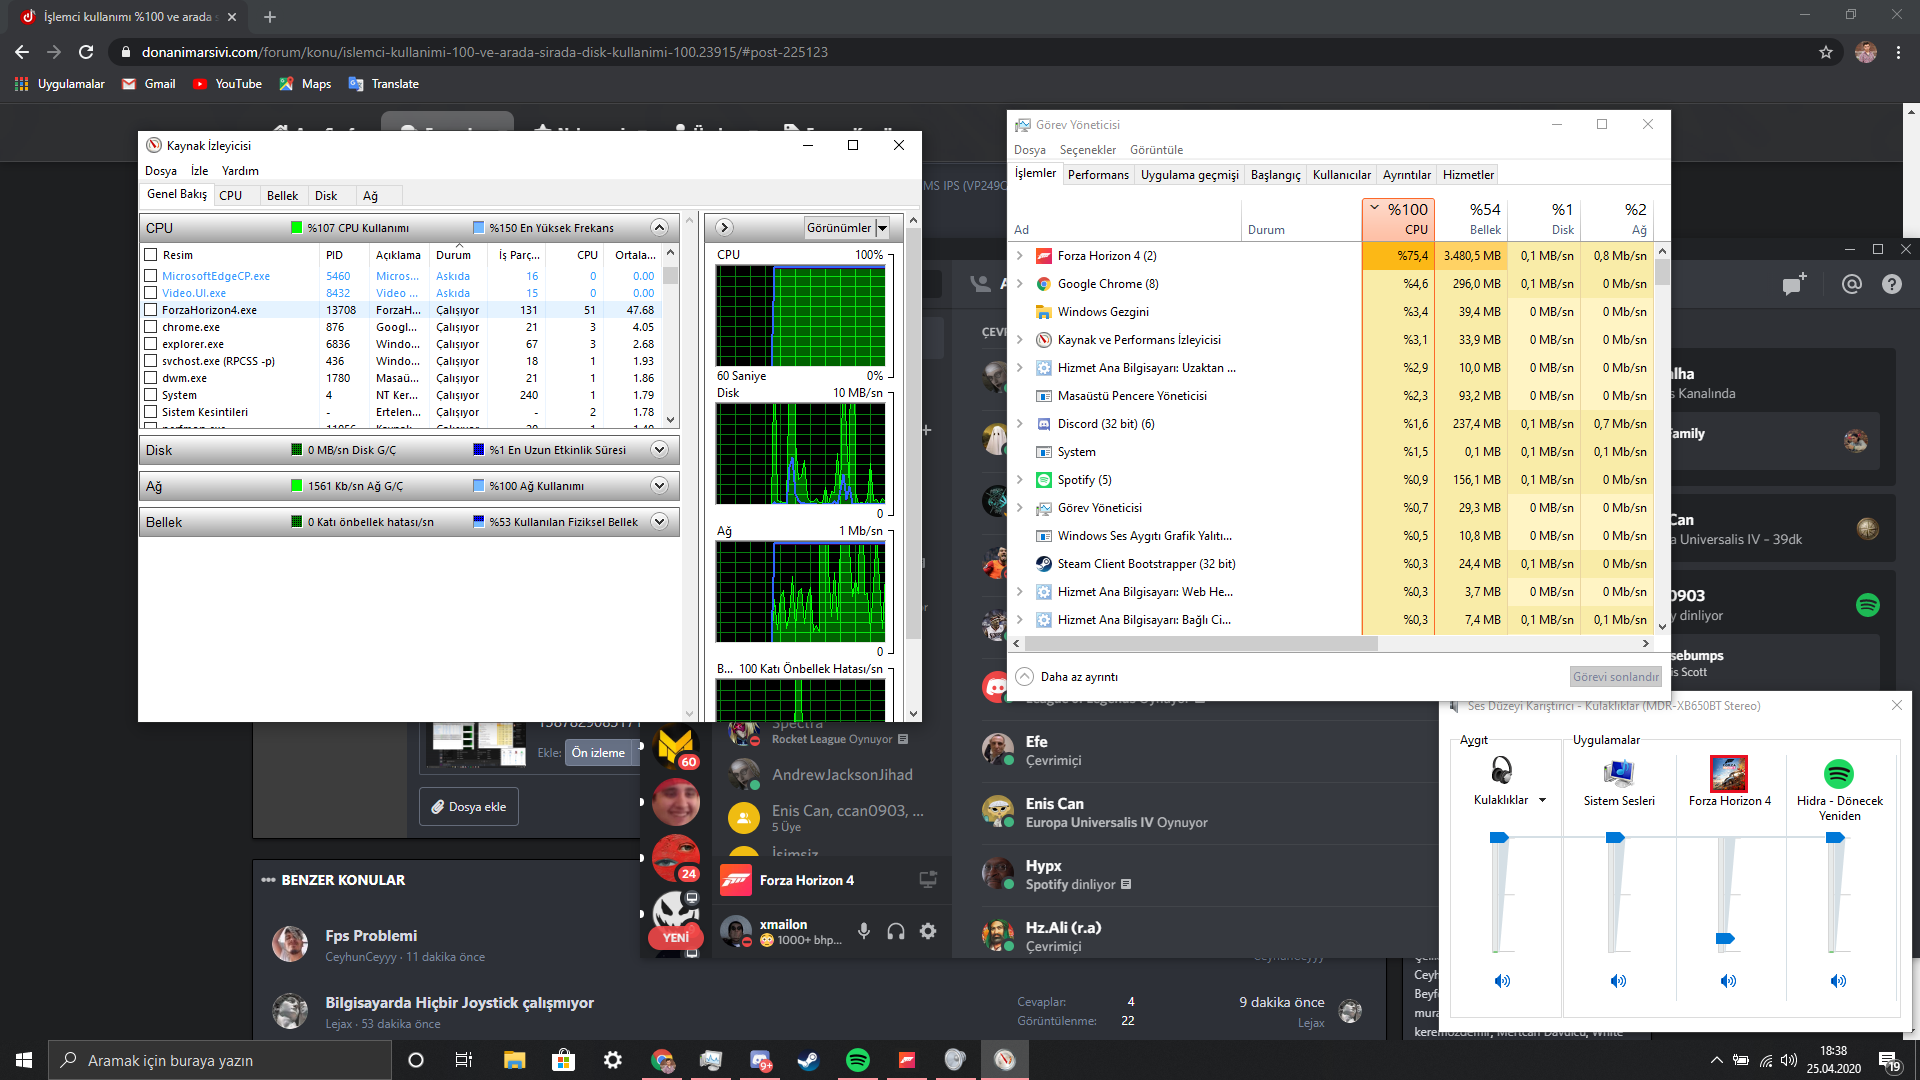Open File Explorer from the taskbar
The height and width of the screenshot is (1080, 1920).
tap(514, 1060)
